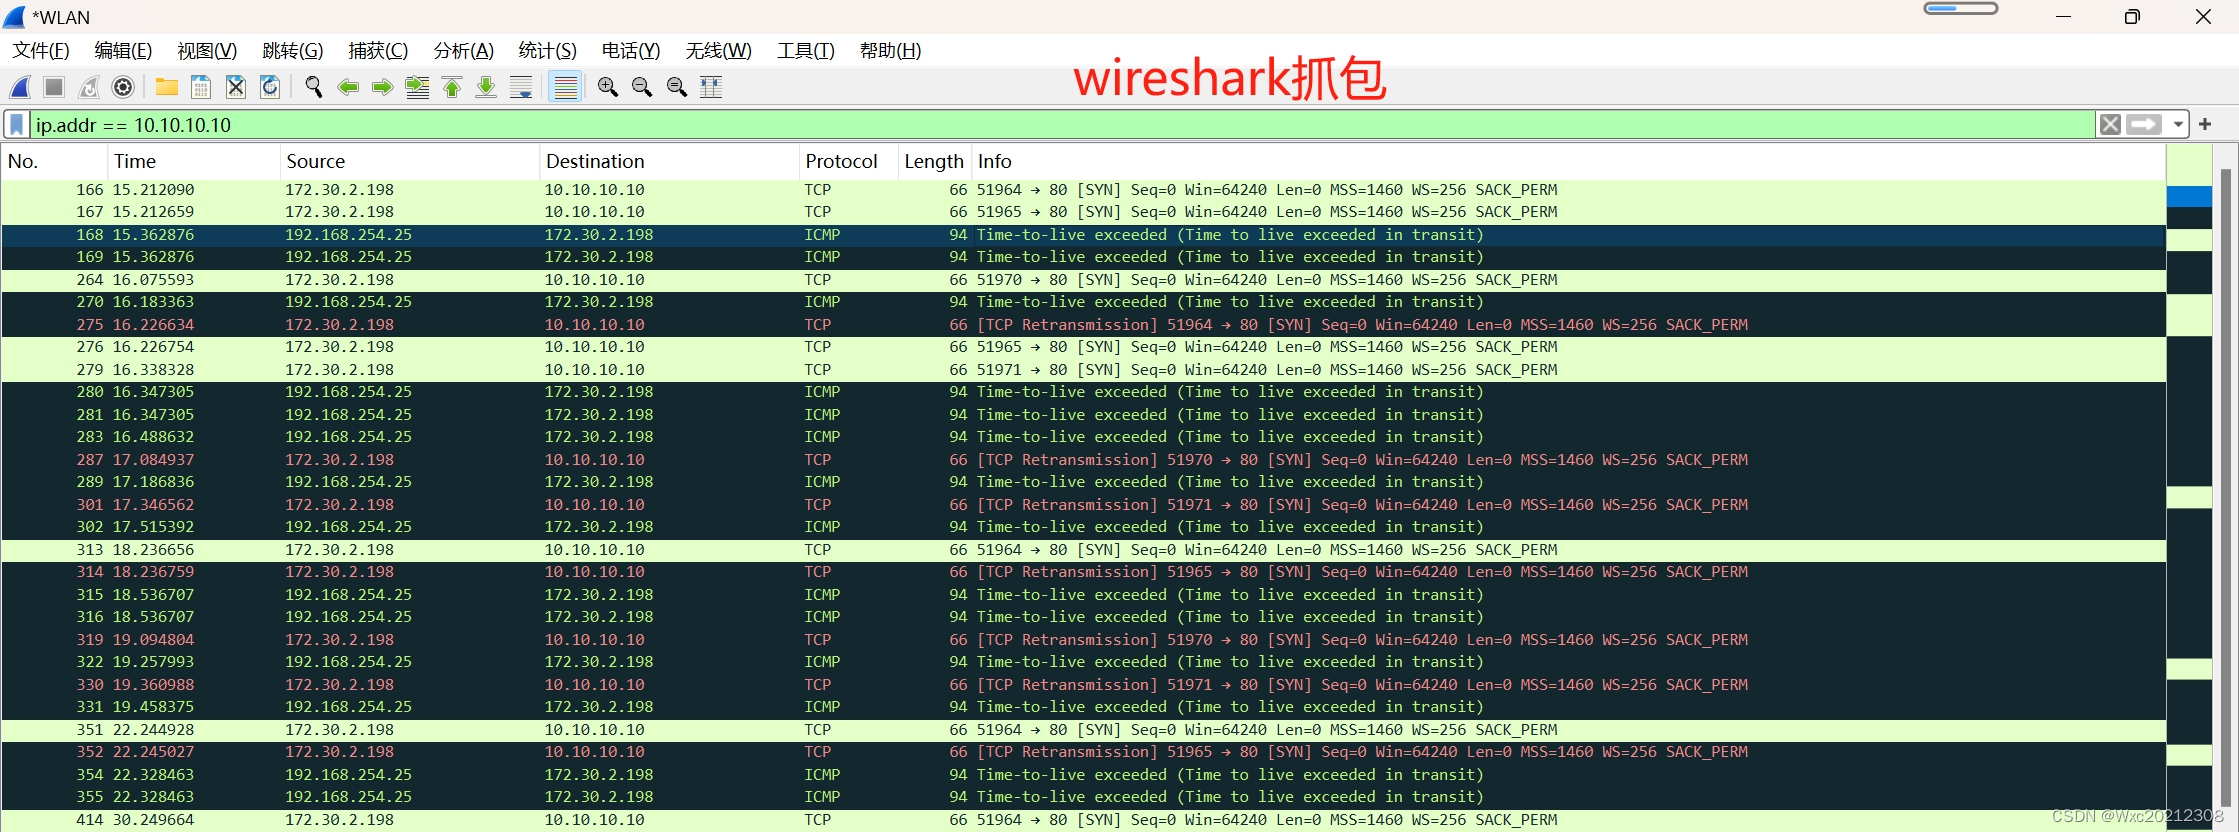Select packet 319 retransmission 51970 row
2239x832 pixels.
tap(1083, 640)
